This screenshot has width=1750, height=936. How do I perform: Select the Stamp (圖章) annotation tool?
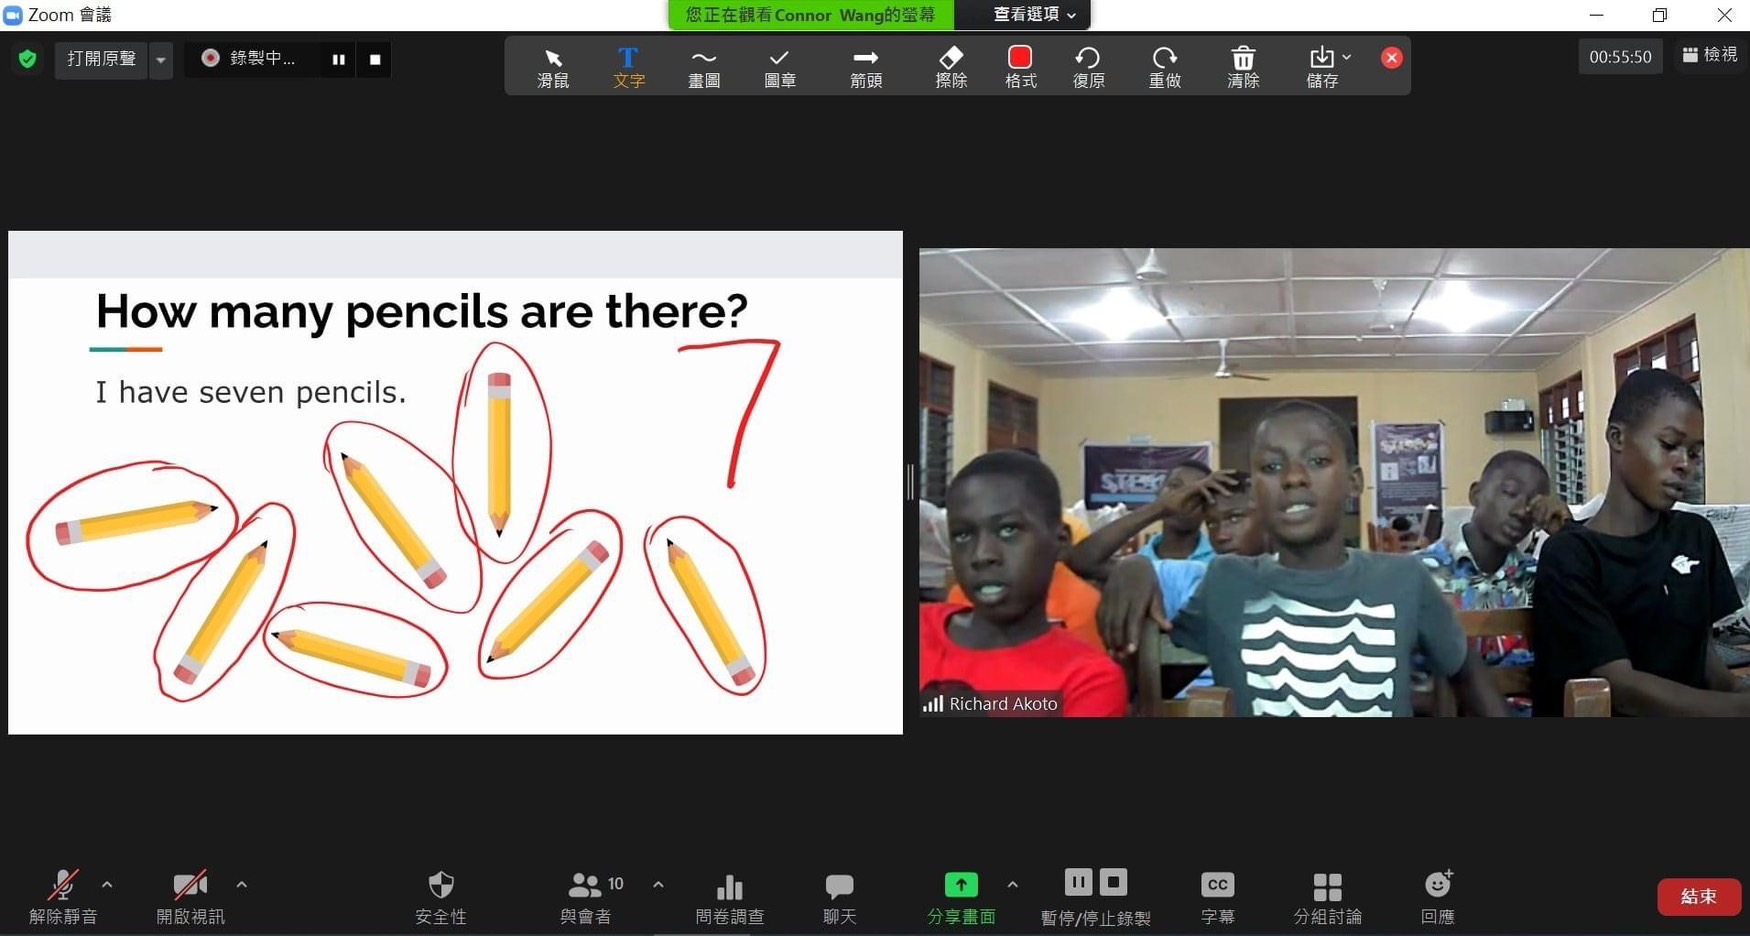(780, 67)
